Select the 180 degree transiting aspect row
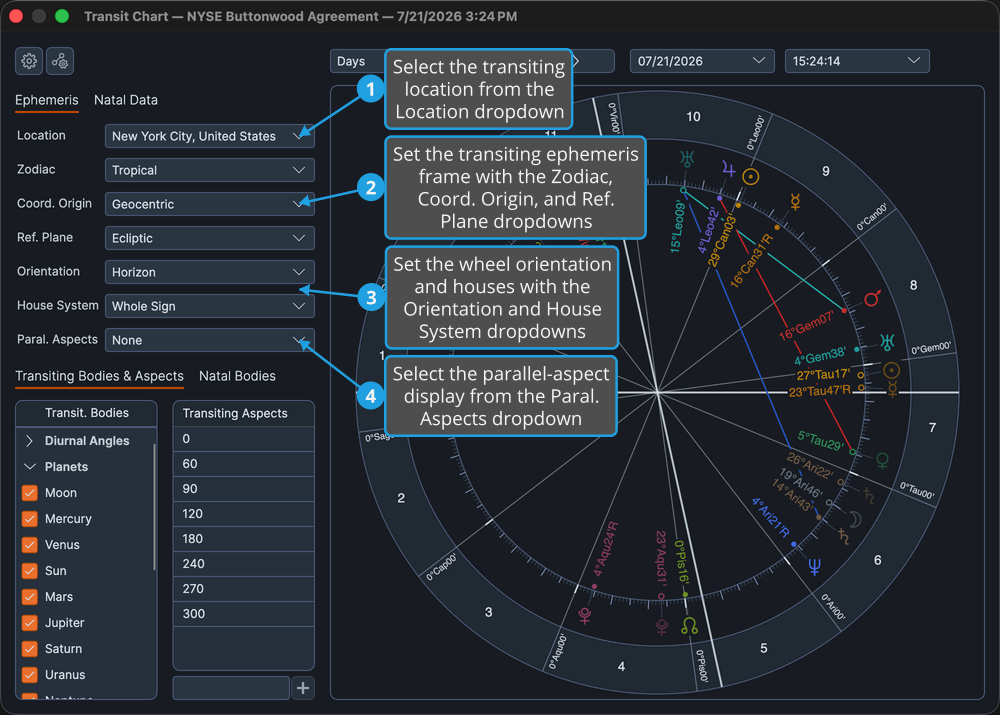The image size is (1000, 715). 244,539
